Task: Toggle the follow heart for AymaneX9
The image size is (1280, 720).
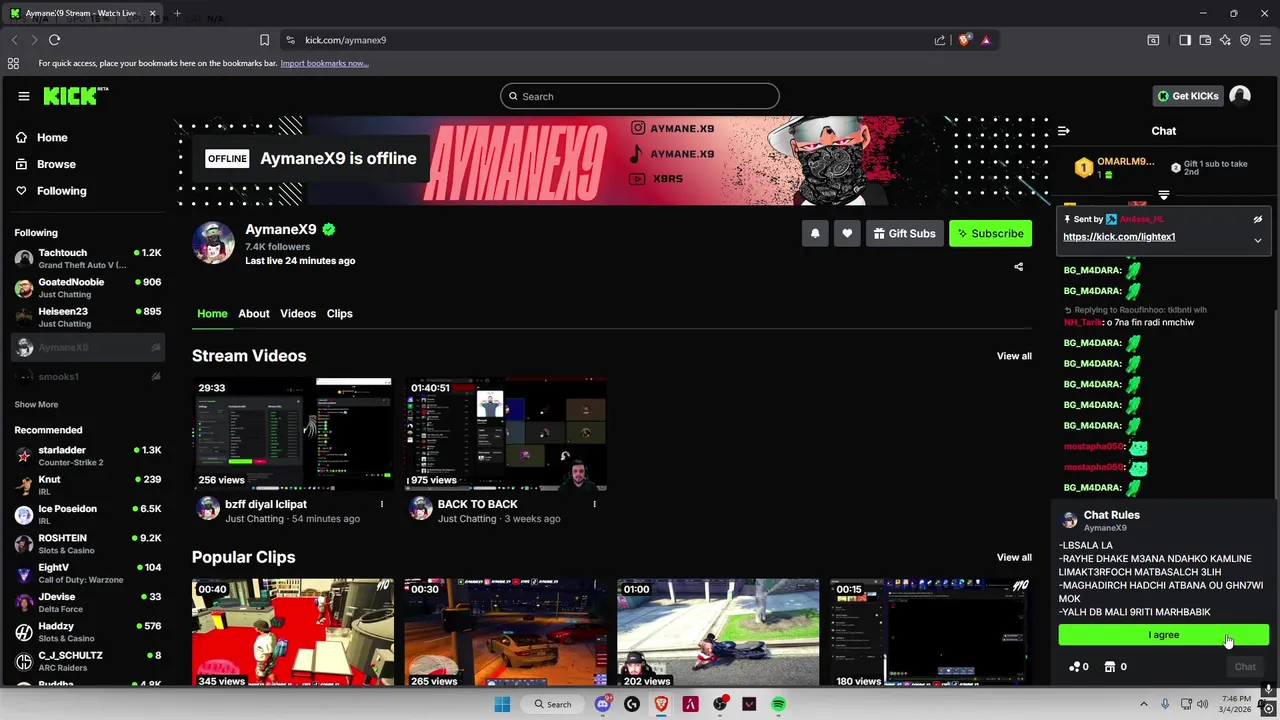Action: pyautogui.click(x=847, y=233)
